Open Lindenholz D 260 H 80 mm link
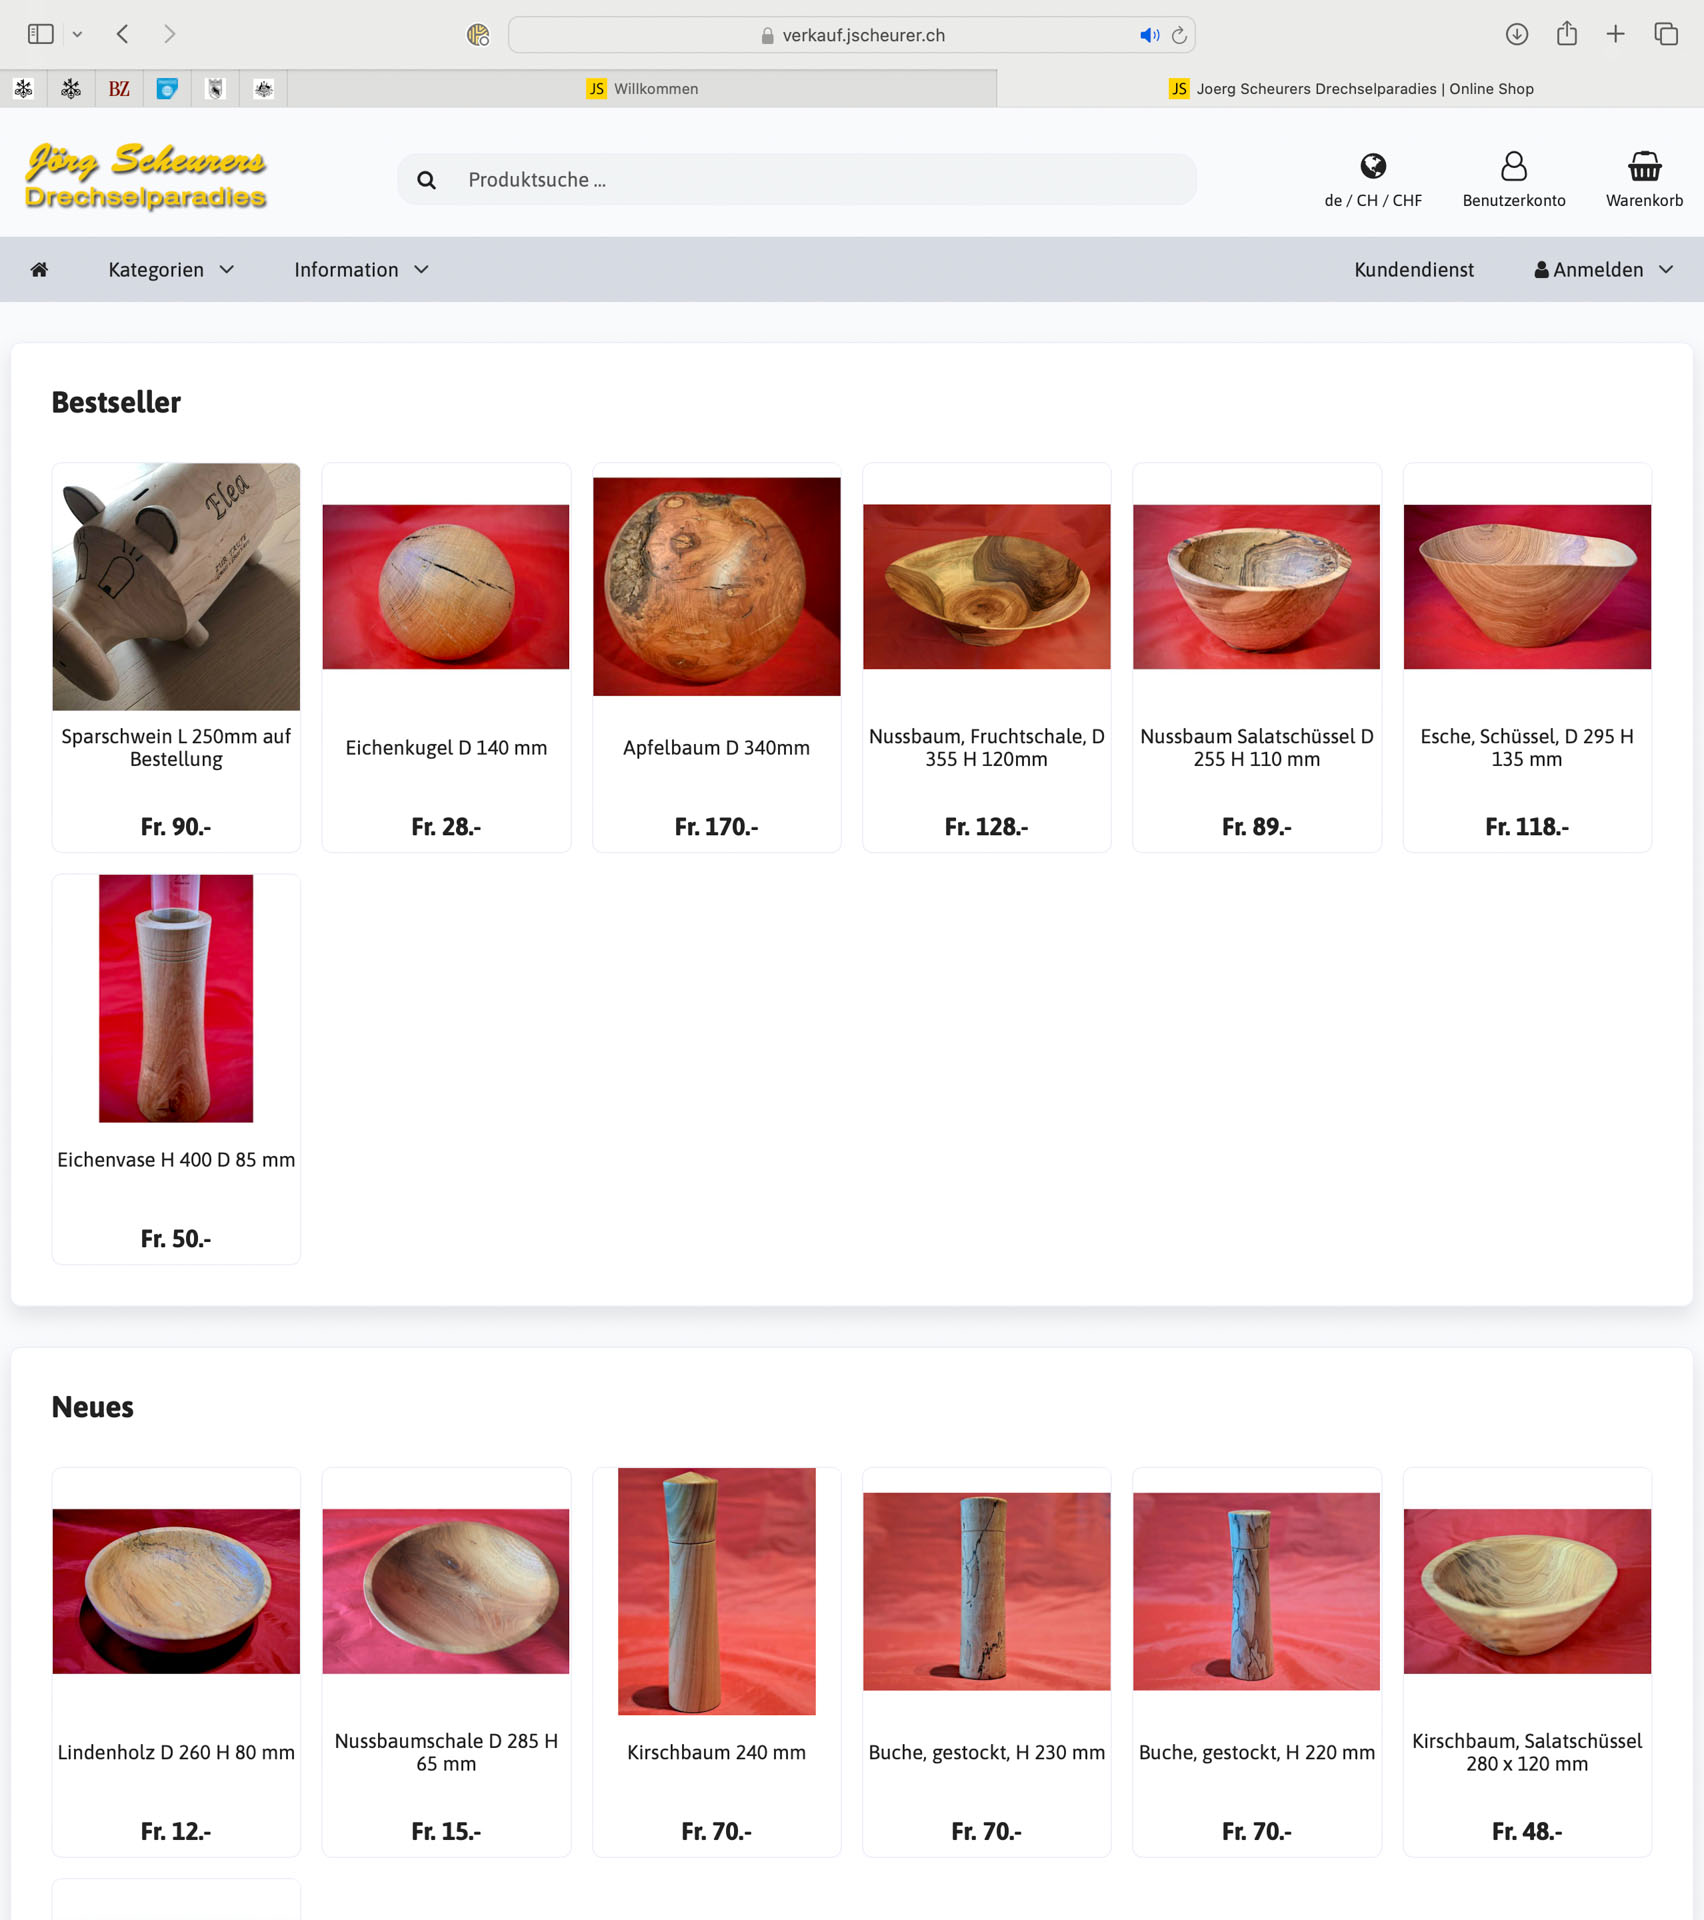Screen dimensions: 1704x1920 click(x=176, y=1753)
